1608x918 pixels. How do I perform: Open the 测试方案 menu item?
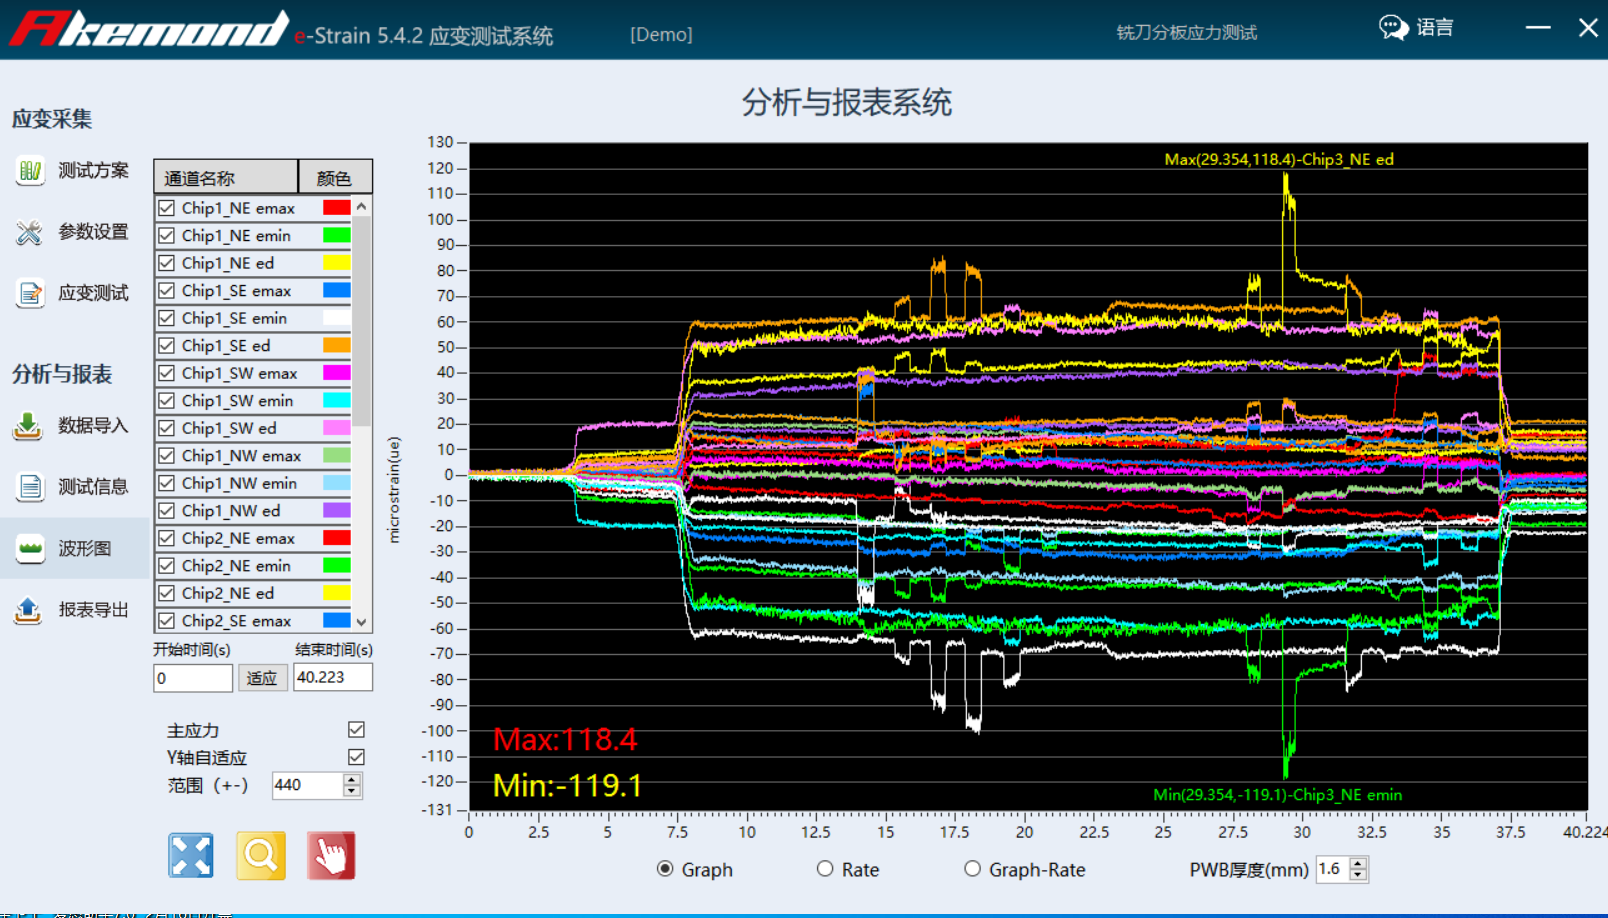click(x=93, y=171)
